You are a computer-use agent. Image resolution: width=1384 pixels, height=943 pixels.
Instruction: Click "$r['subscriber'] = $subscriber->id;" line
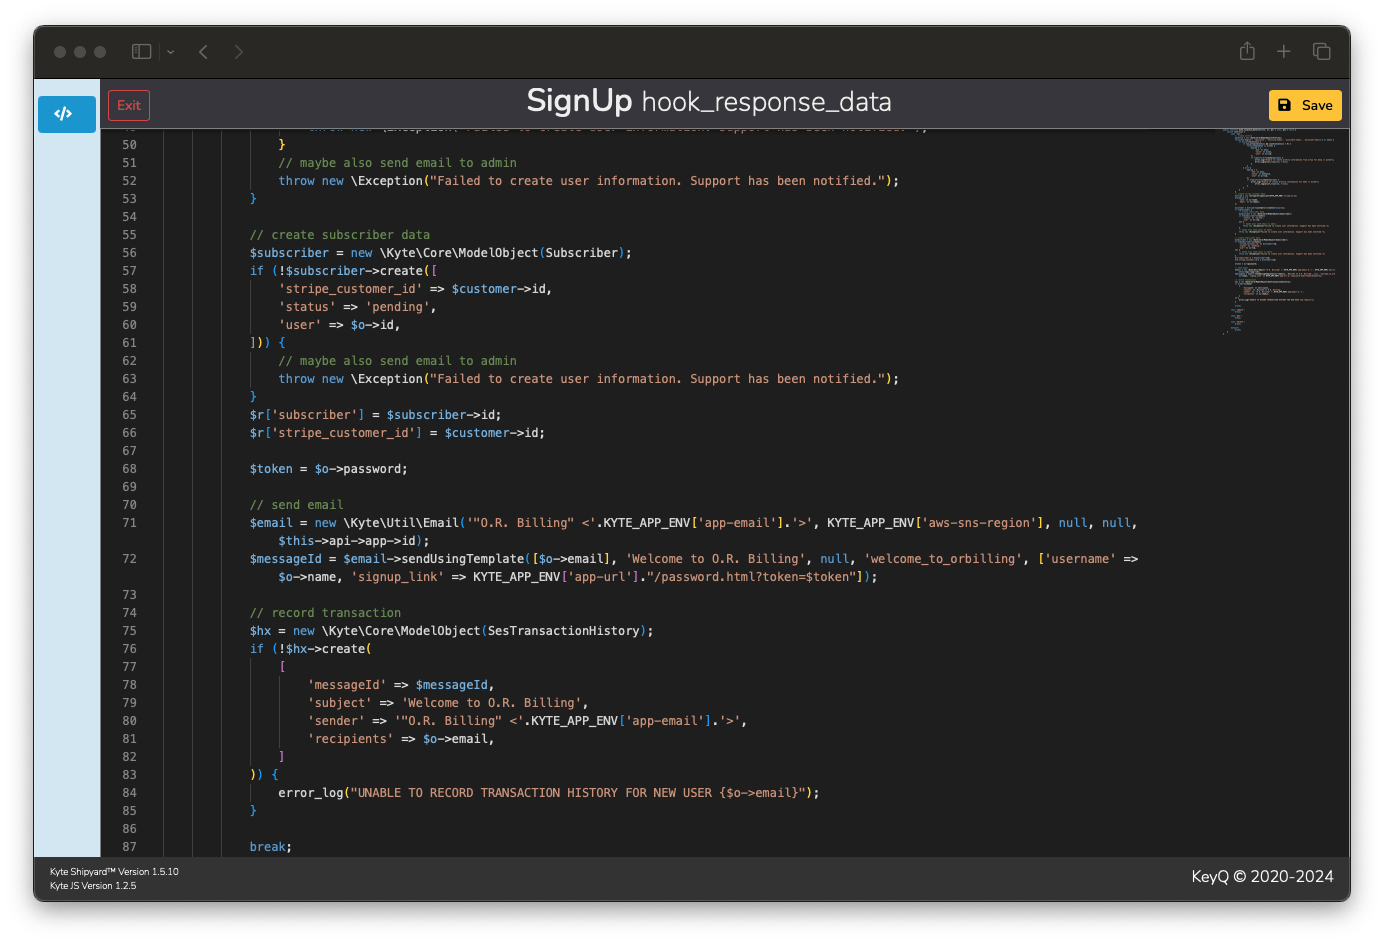coord(376,415)
